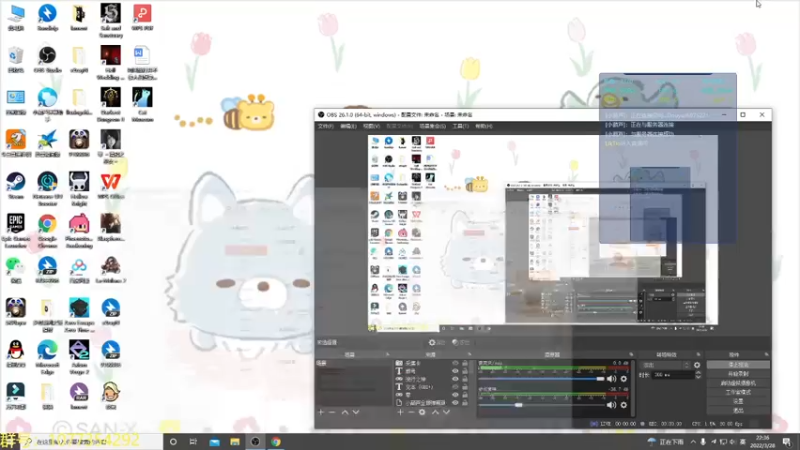Open the Bandizip desktop shortcut
The width and height of the screenshot is (800, 450).
[47, 17]
